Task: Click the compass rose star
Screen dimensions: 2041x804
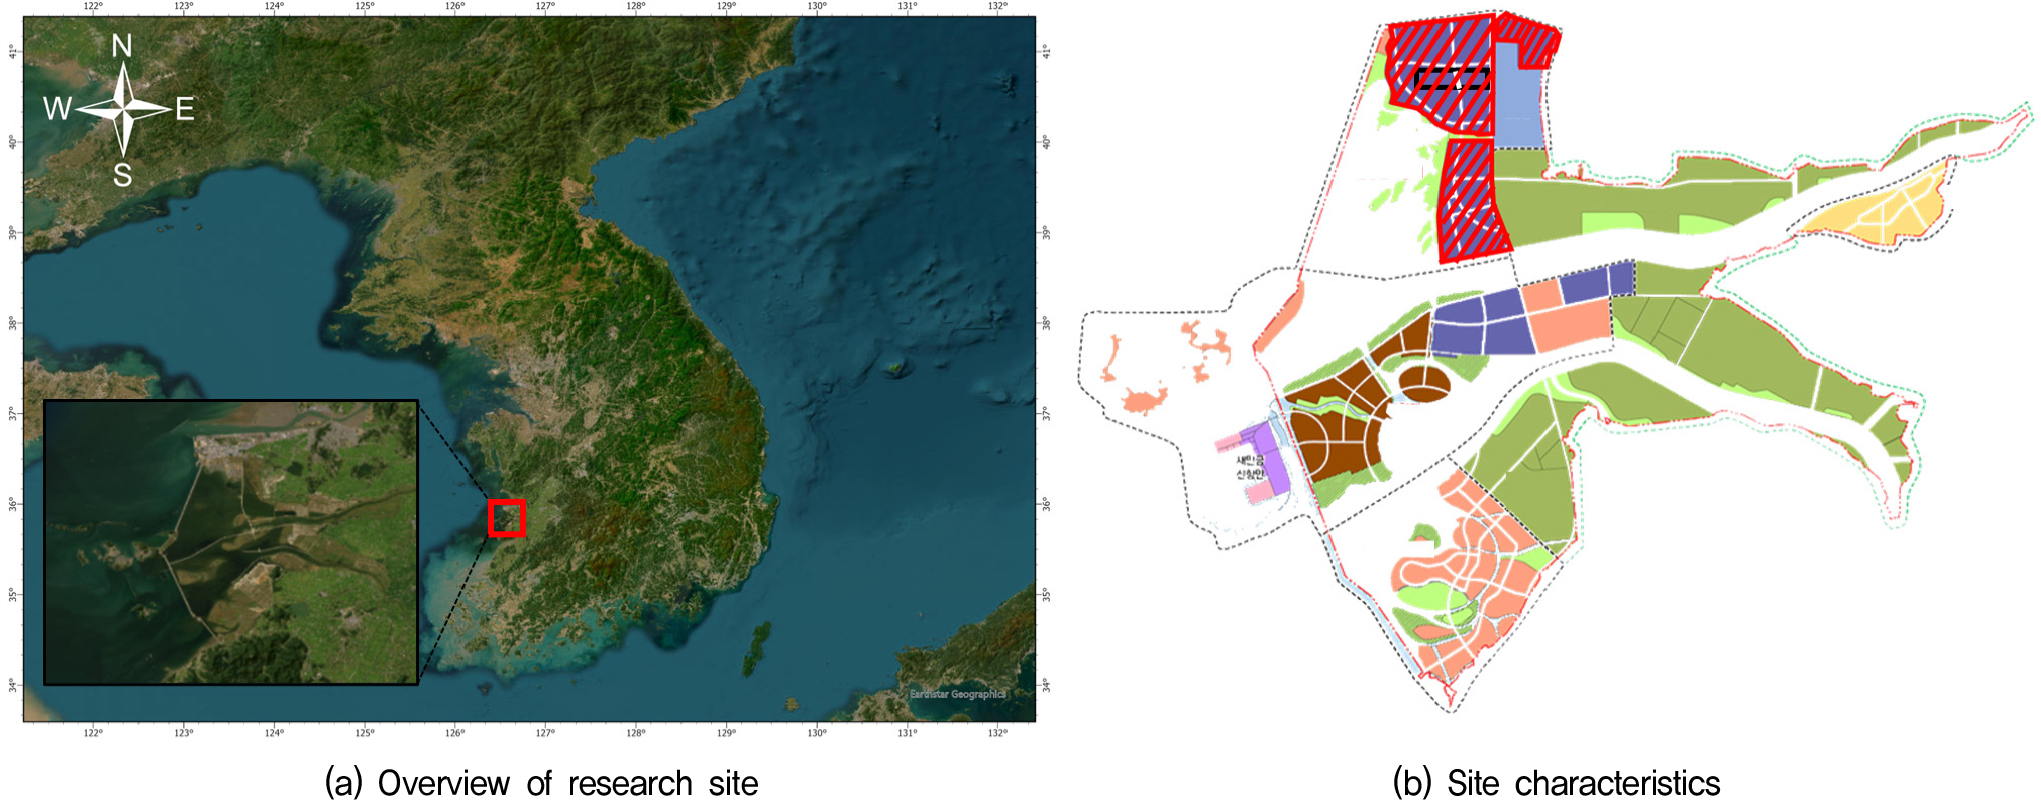Action: point(123,109)
